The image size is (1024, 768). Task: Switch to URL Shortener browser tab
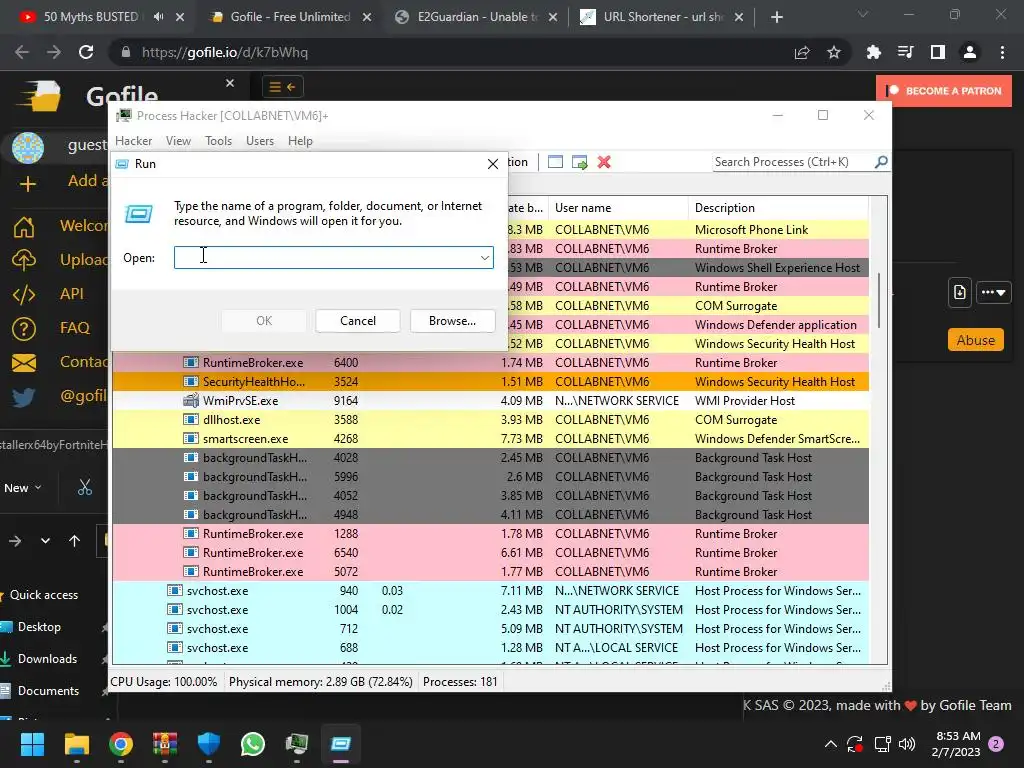click(x=662, y=17)
